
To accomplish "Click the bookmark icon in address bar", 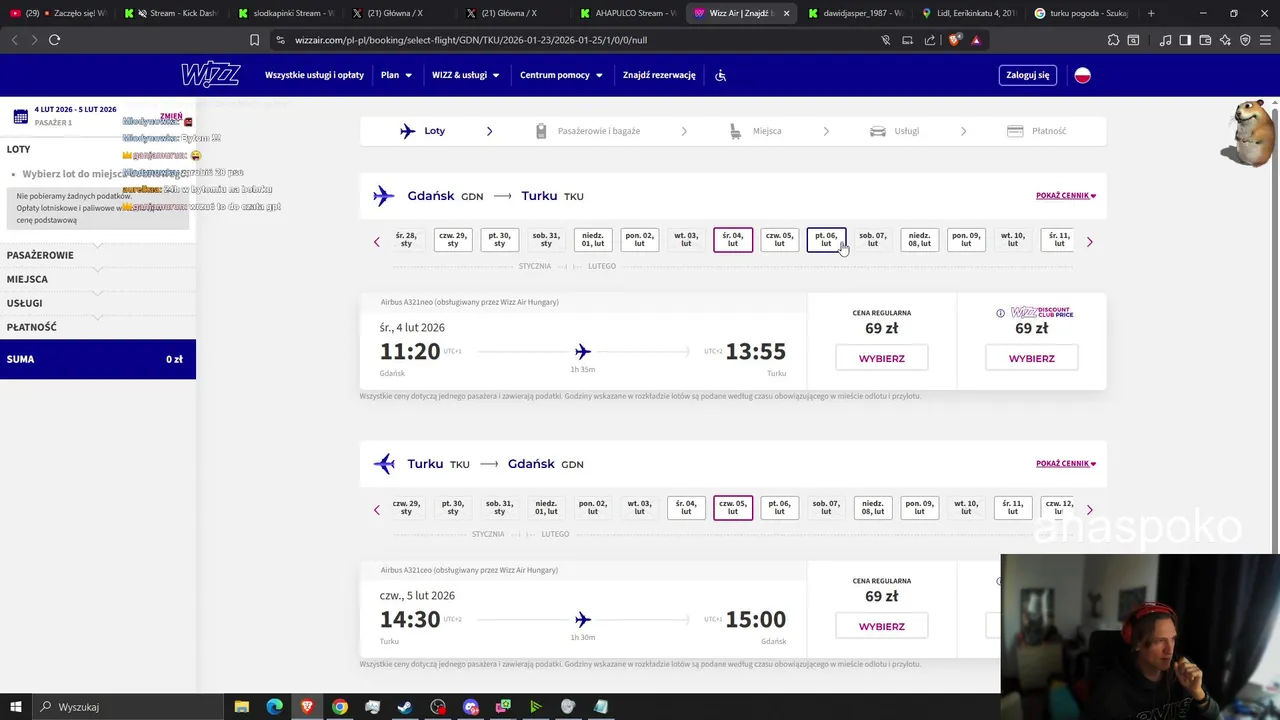I will (x=254, y=40).
